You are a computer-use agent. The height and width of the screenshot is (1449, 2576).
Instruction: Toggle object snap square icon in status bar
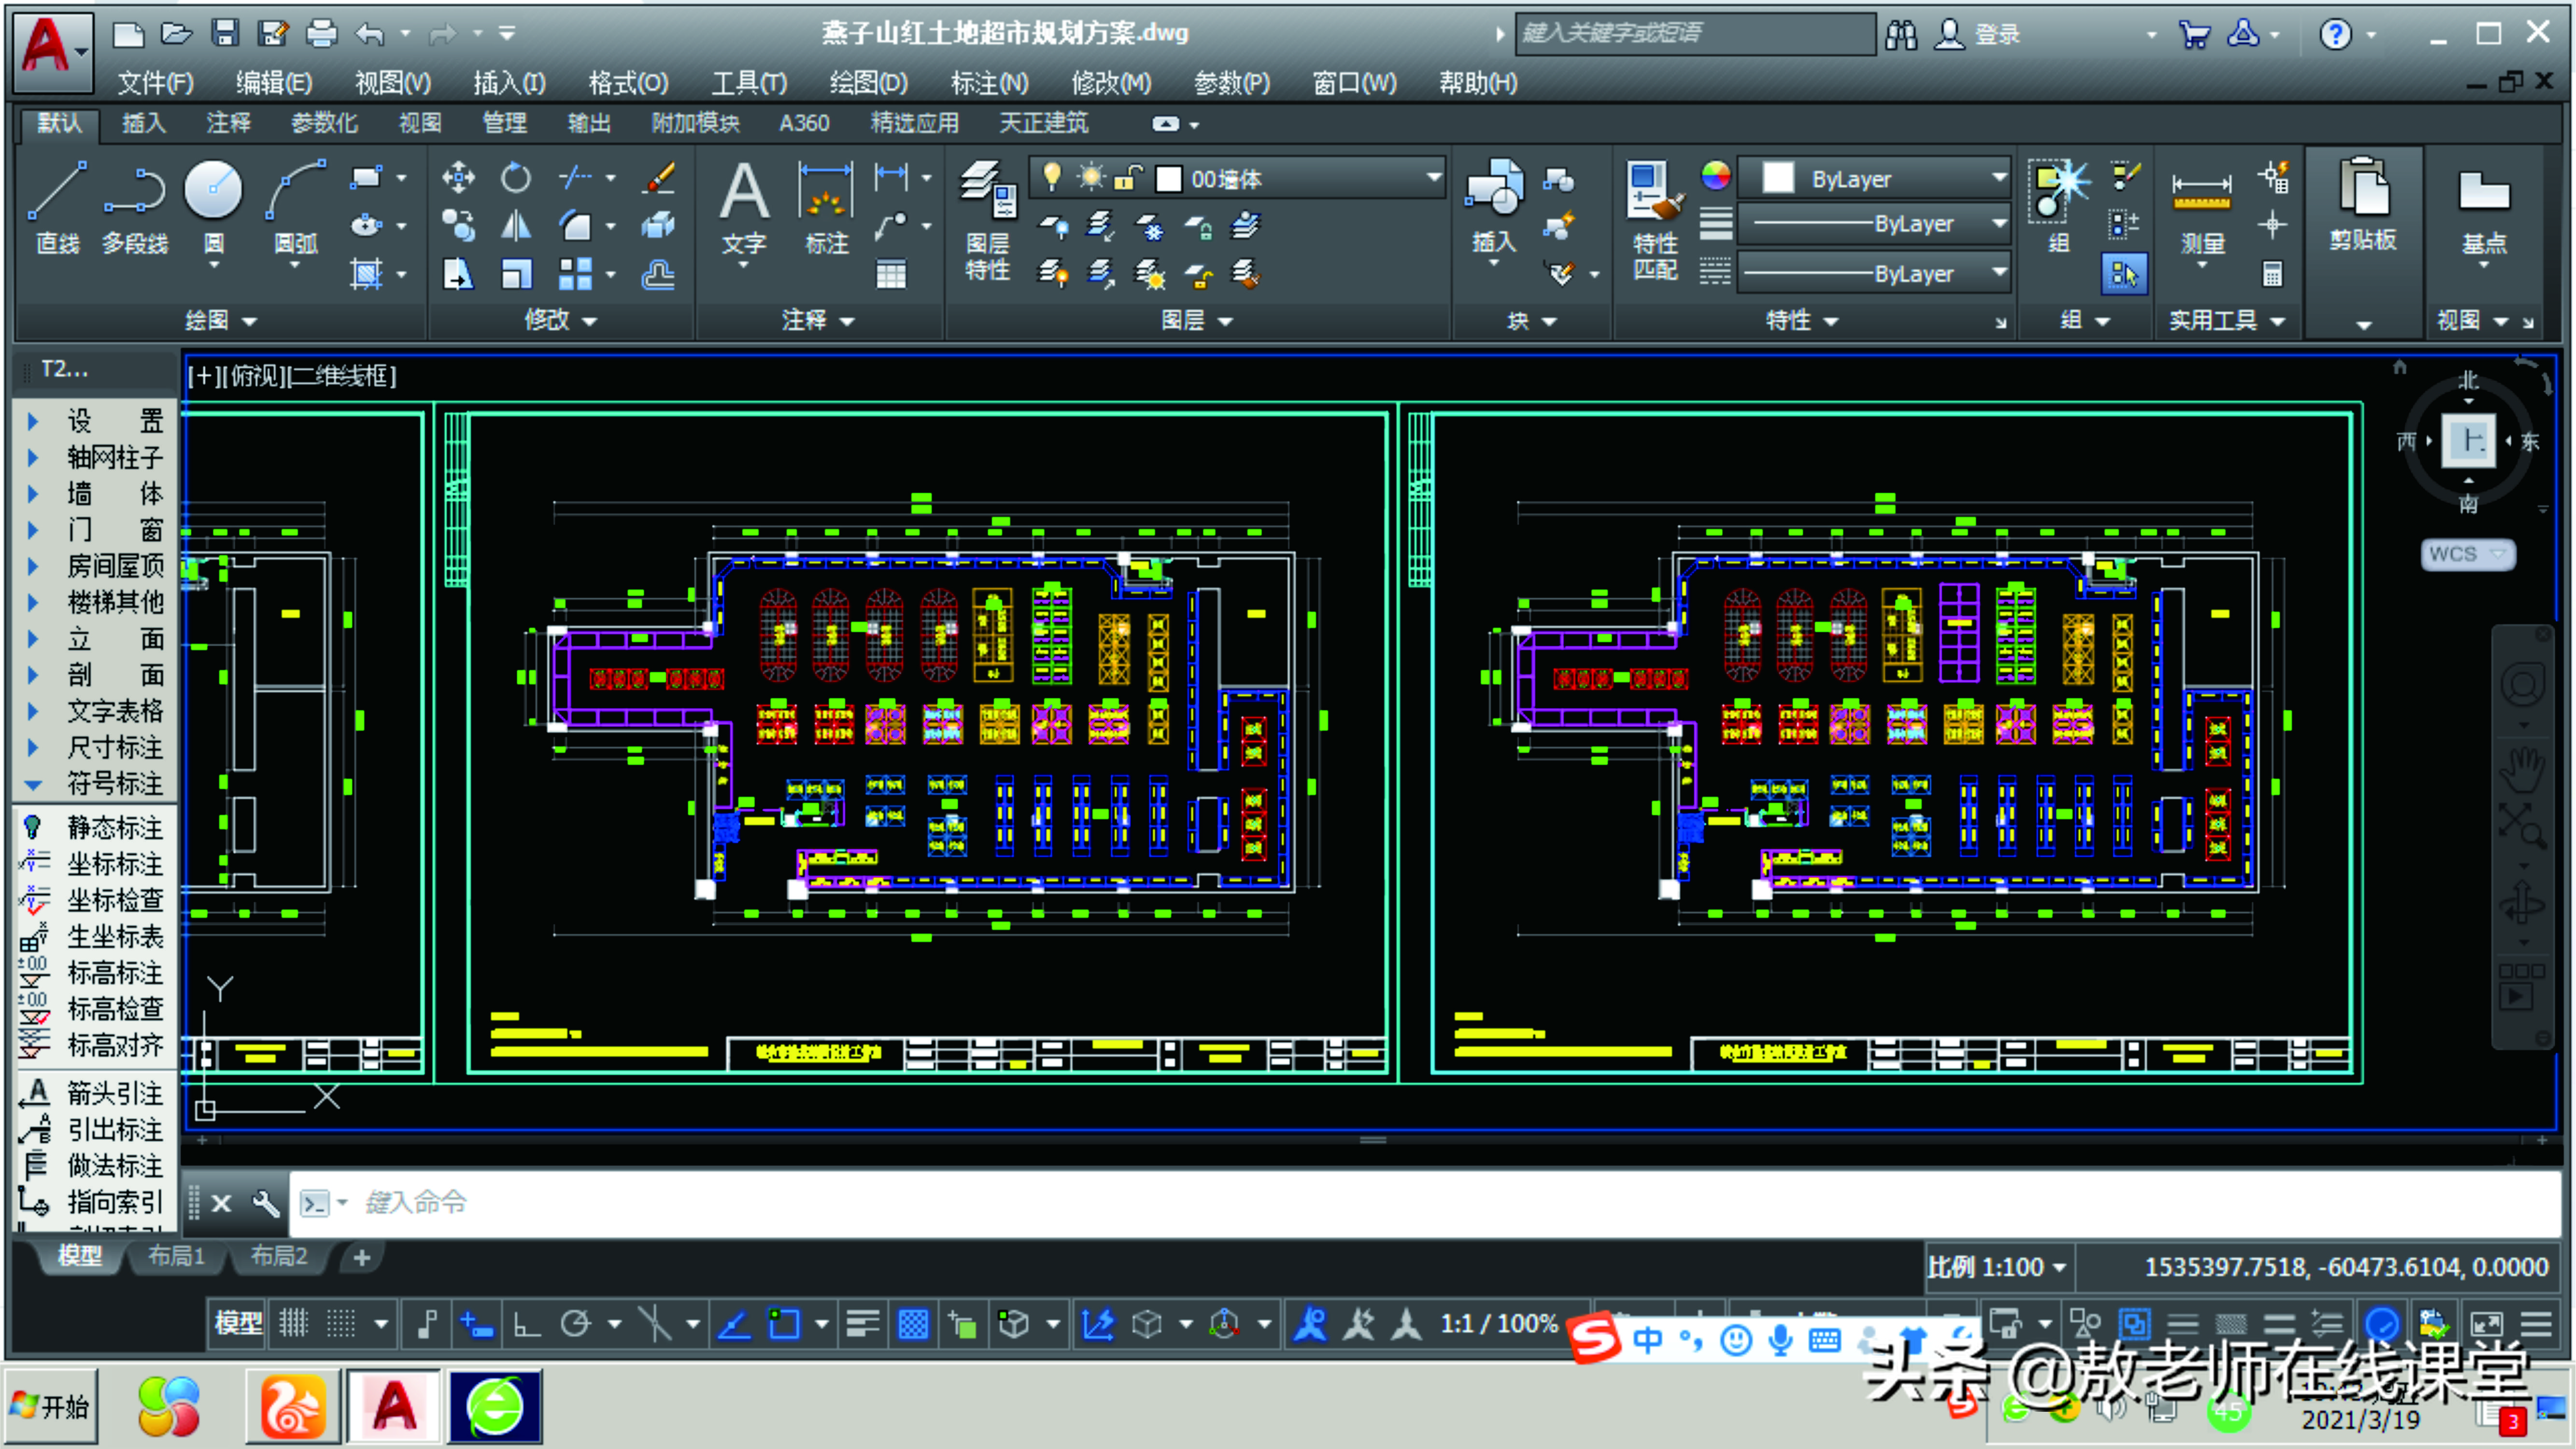(x=784, y=1324)
